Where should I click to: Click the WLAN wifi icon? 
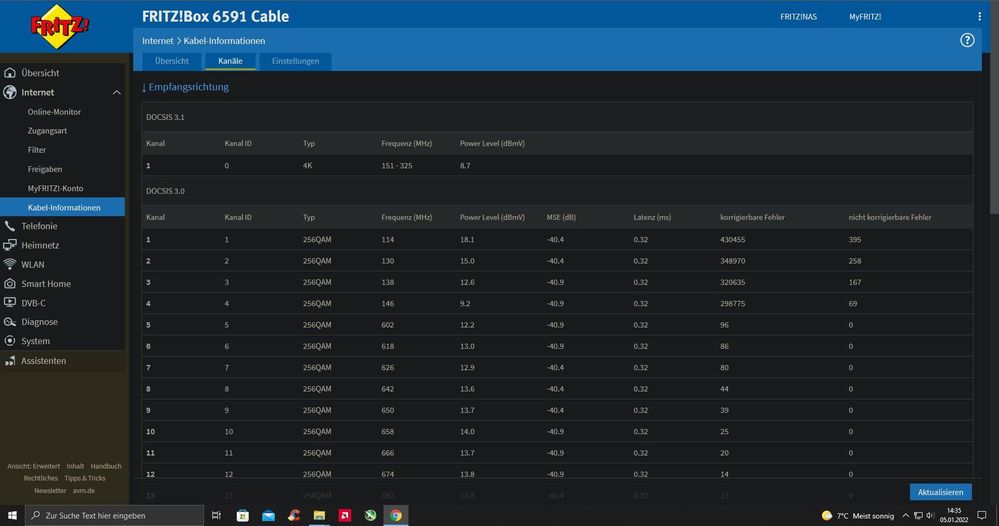(x=10, y=264)
